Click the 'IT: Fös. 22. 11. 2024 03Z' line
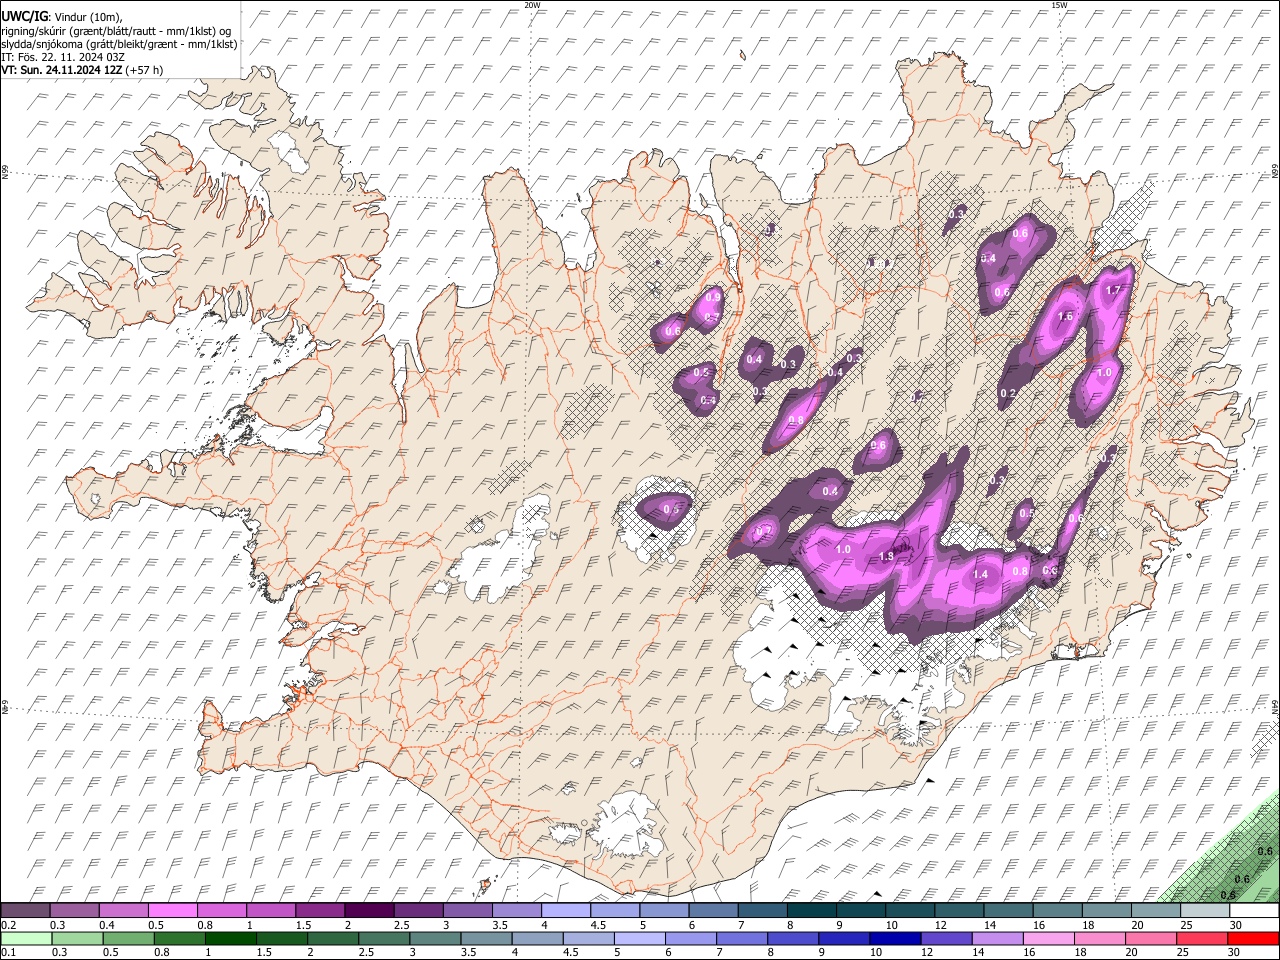Viewport: 1280px width, 960px height. pos(63,57)
